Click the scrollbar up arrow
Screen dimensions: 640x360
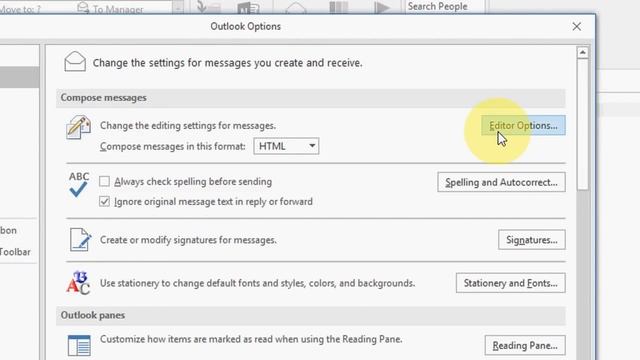582,53
